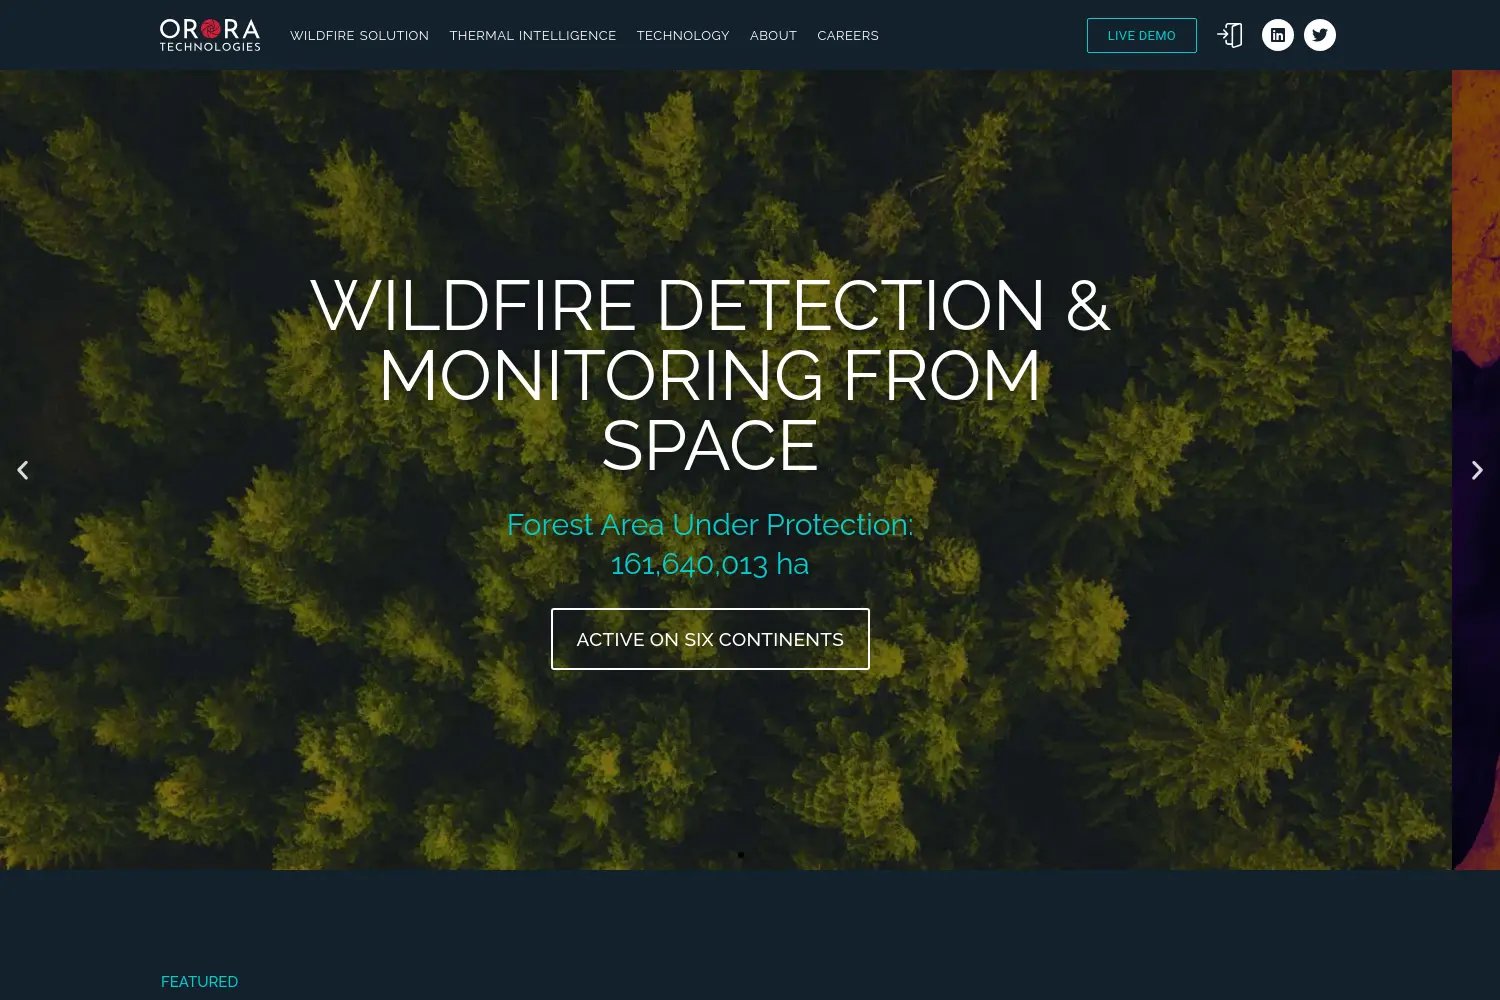Open Careers menu item
1500x1000 pixels.
tap(848, 35)
